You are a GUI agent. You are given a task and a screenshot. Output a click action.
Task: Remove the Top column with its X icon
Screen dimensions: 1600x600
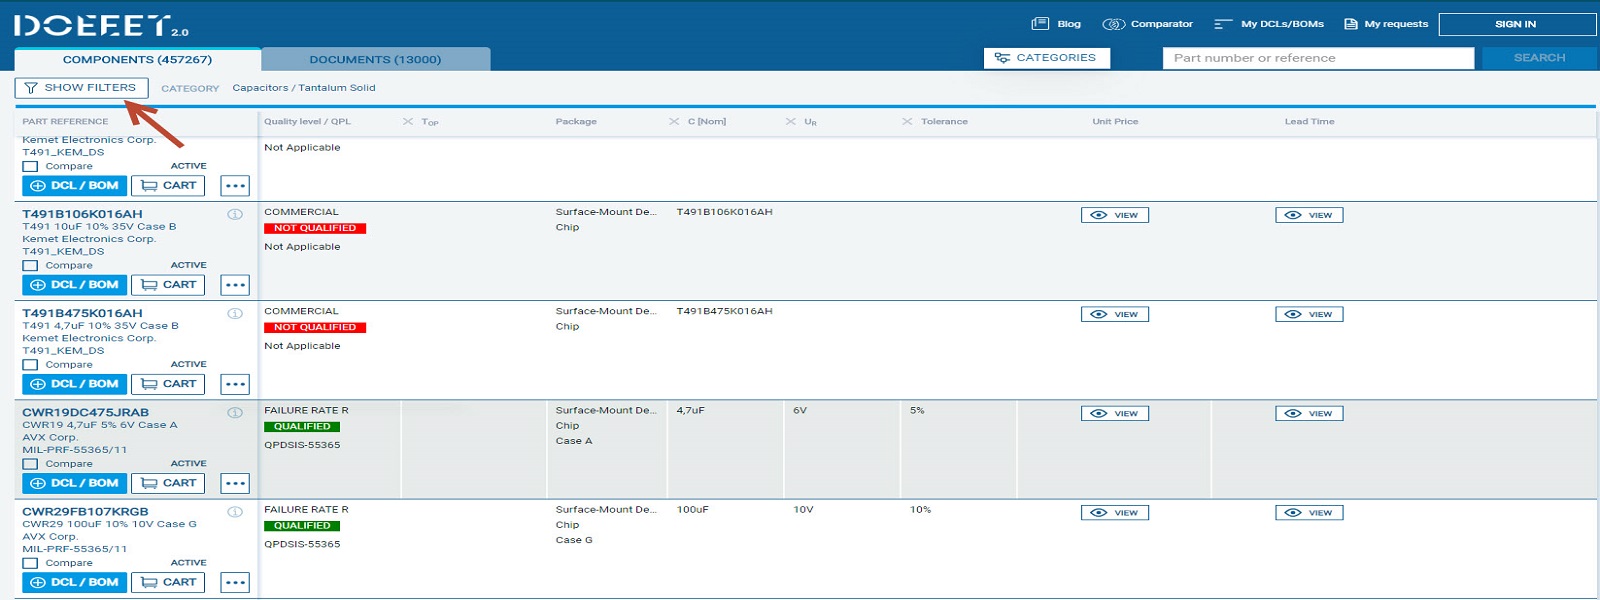(x=408, y=122)
